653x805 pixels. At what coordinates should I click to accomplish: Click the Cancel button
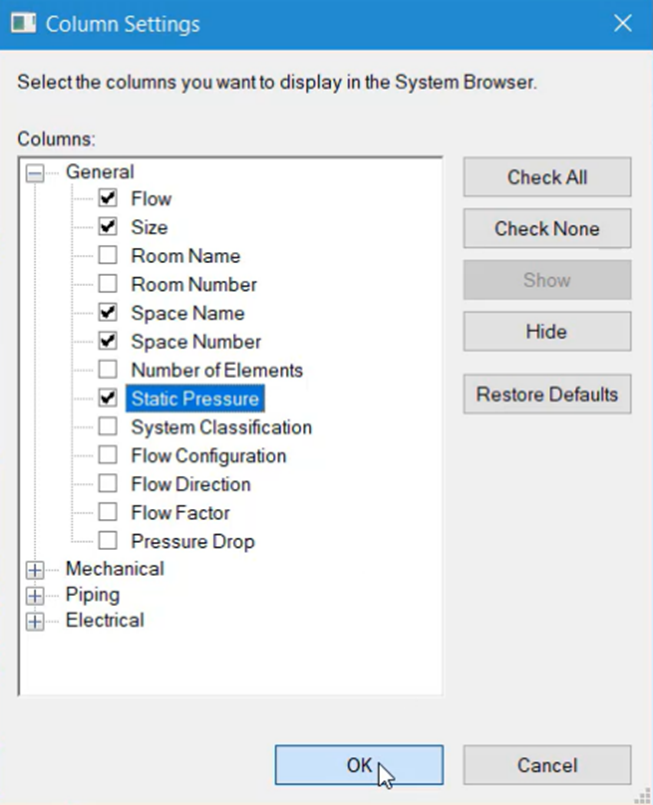click(547, 765)
